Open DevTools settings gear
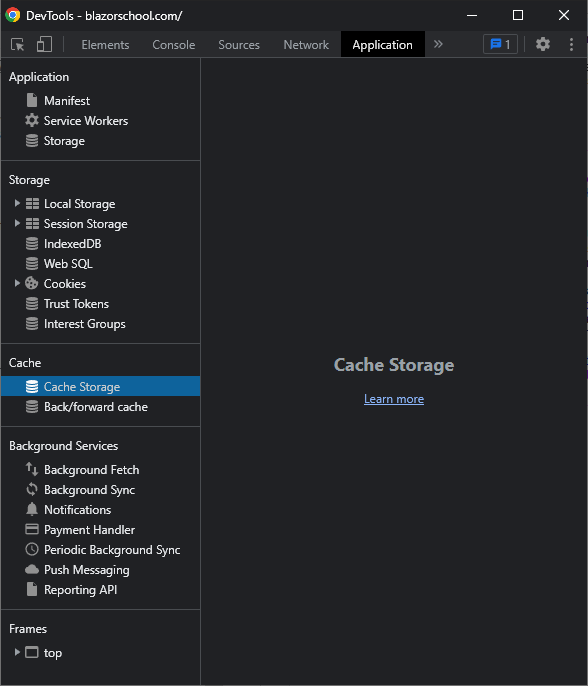This screenshot has width=588, height=686. point(543,44)
